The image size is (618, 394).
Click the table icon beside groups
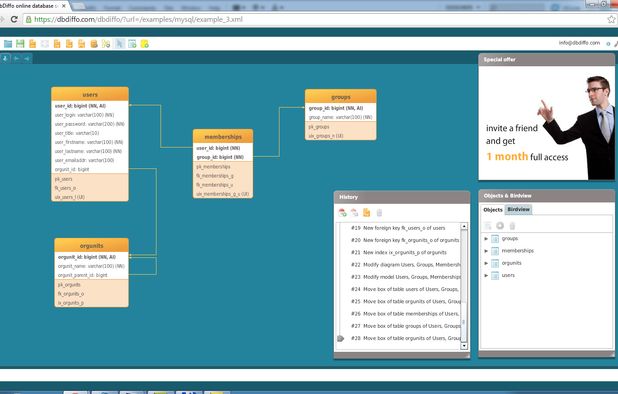pos(495,239)
